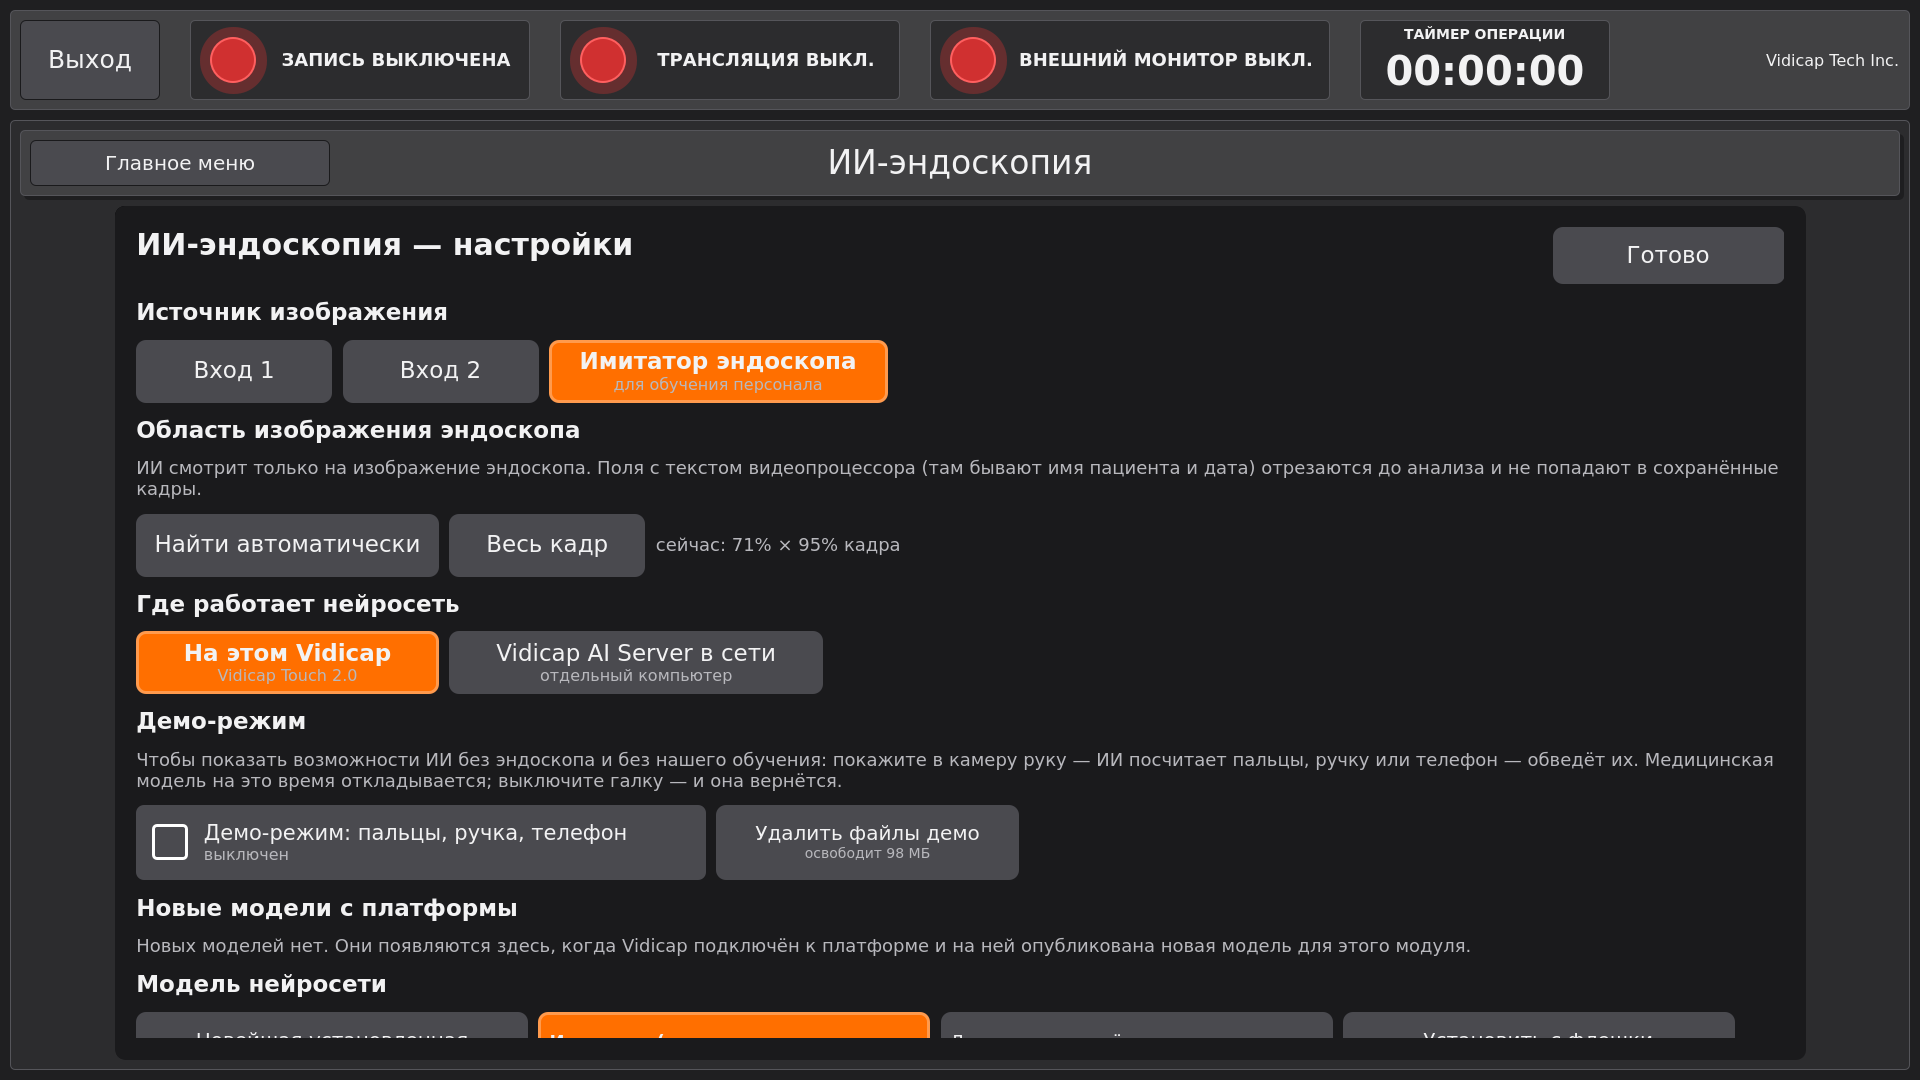This screenshot has width=1920, height=1080.
Task: Click the «Новые модели с платформы» heading
Action: [x=327, y=908]
